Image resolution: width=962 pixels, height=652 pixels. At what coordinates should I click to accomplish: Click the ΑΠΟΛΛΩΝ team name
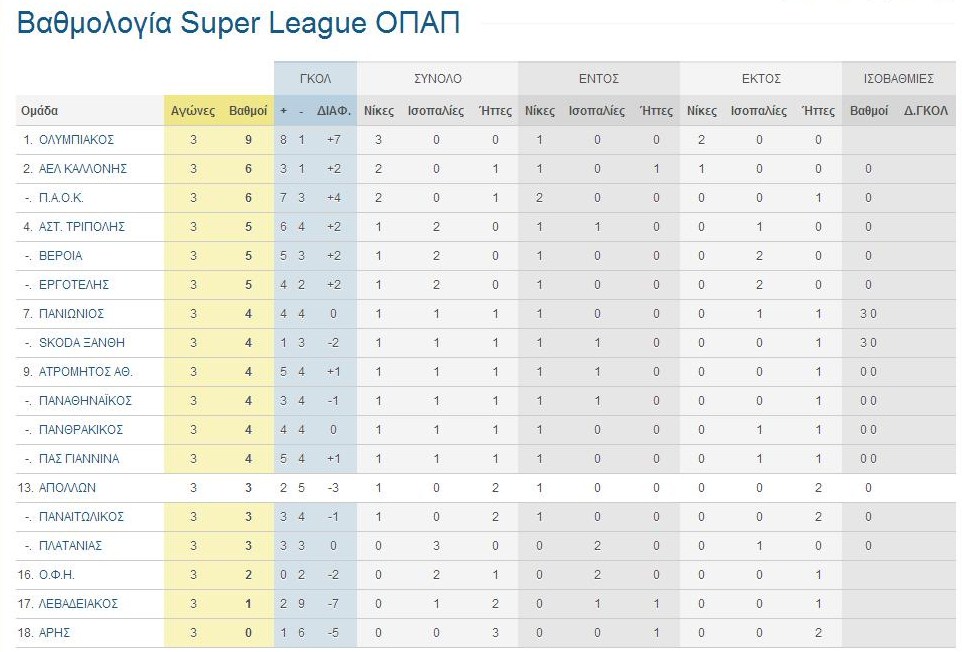click(67, 488)
